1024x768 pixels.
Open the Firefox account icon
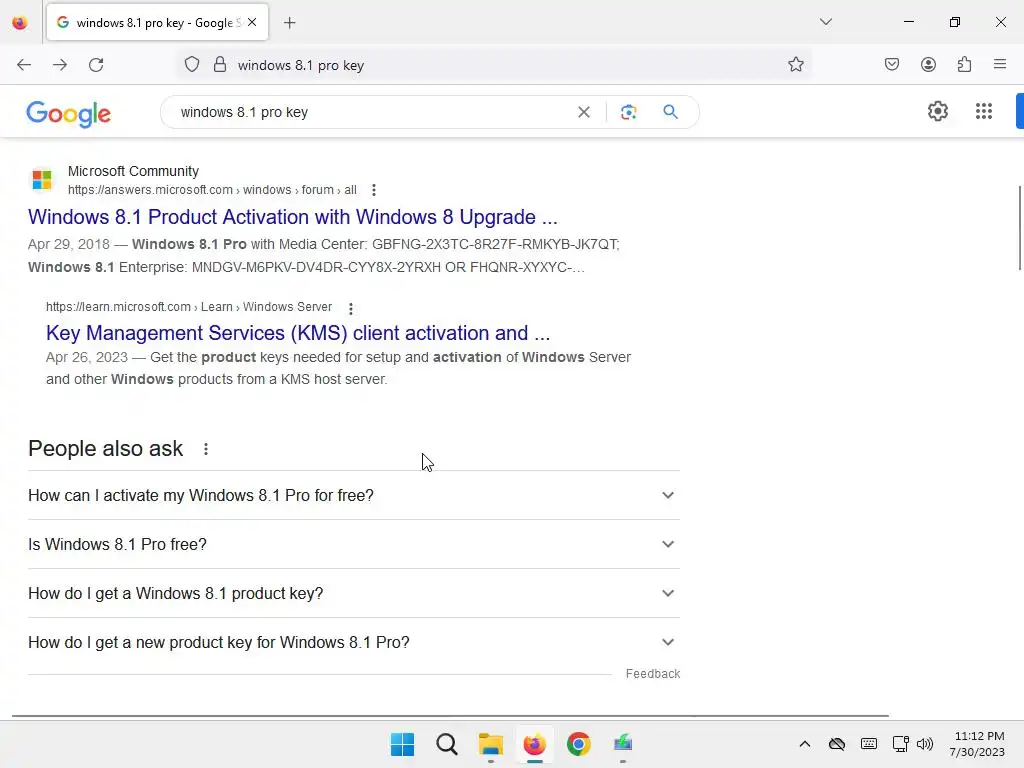(x=928, y=65)
